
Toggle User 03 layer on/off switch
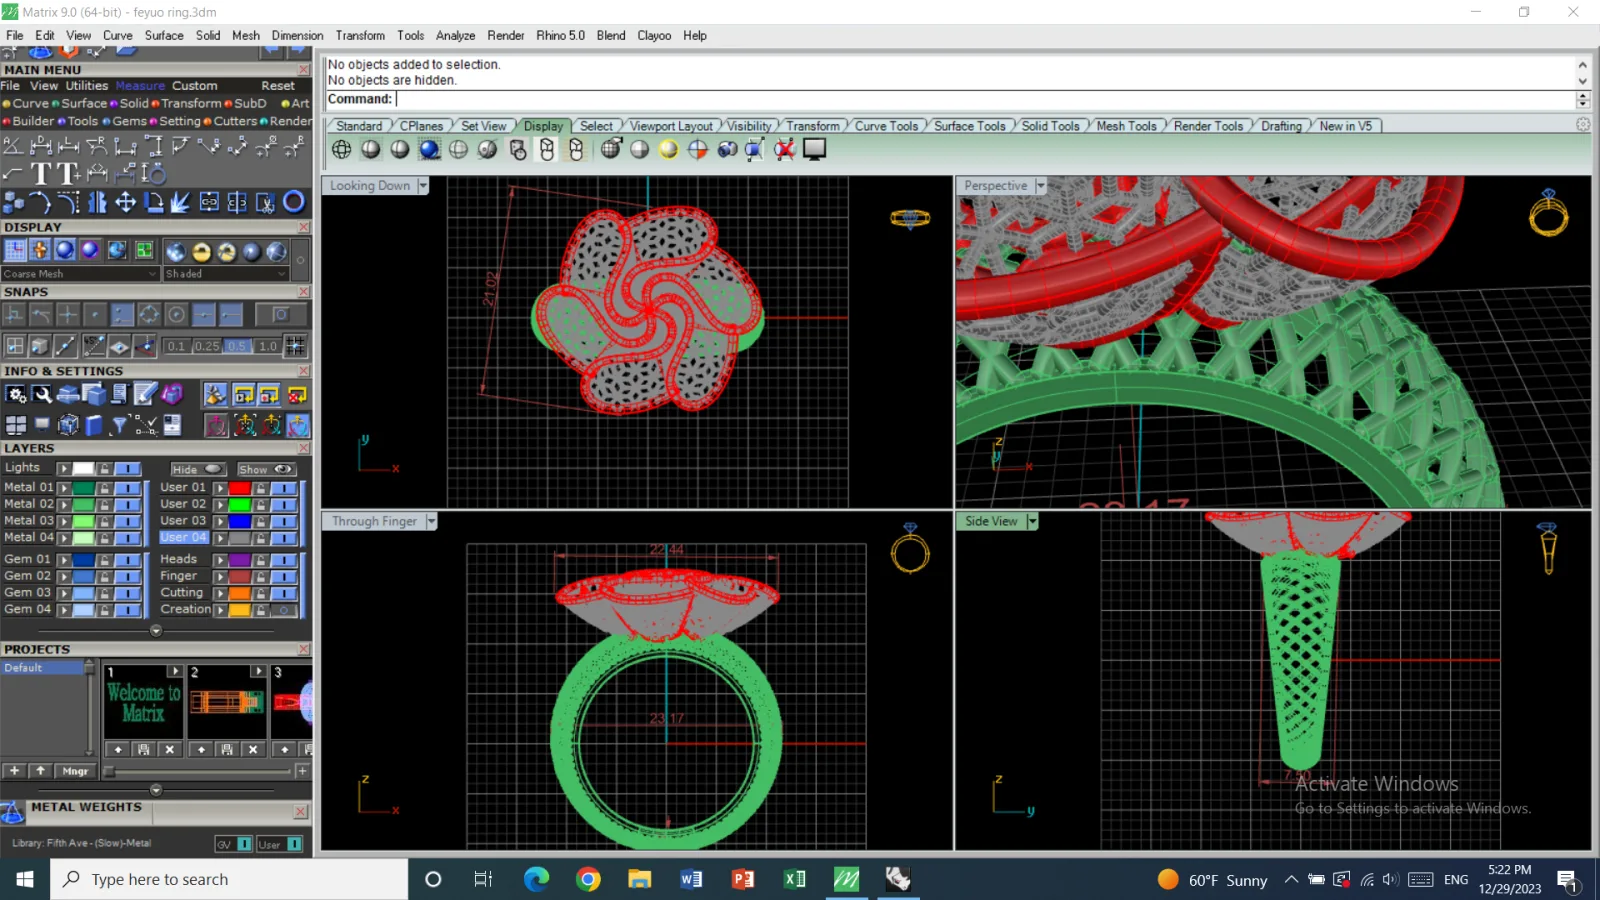click(284, 521)
